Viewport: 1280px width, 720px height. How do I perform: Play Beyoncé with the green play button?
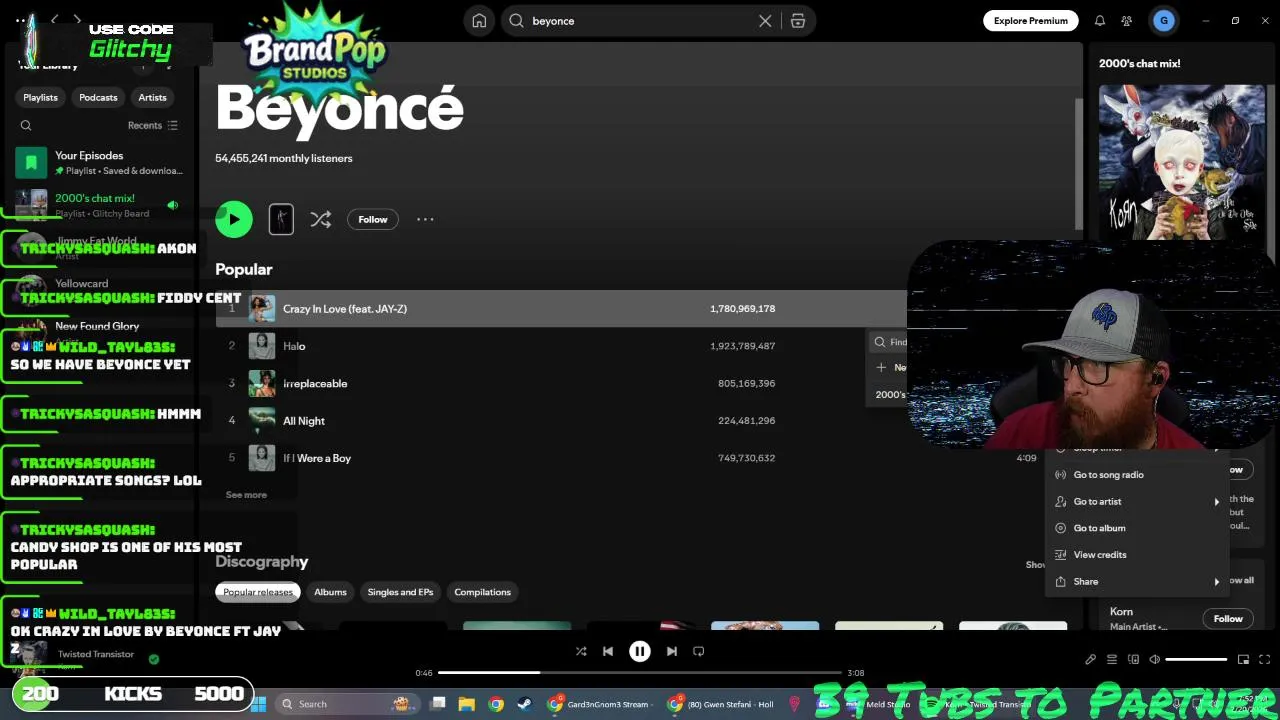coord(234,219)
